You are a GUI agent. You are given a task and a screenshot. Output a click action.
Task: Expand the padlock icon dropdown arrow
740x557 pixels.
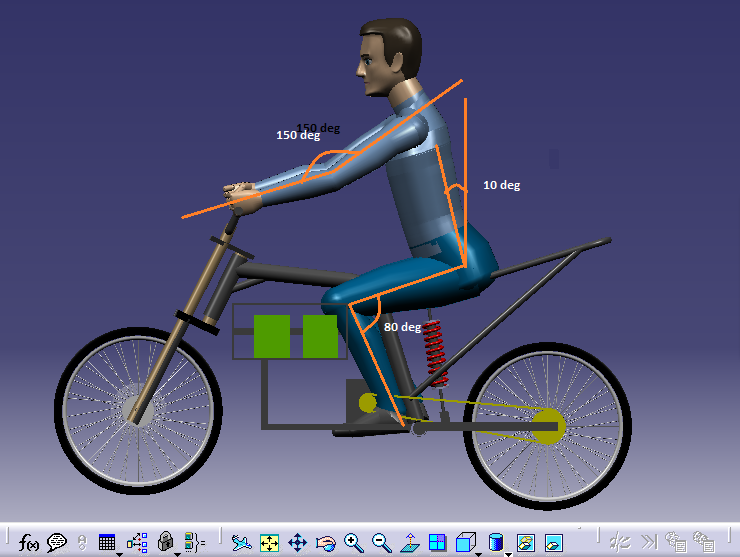coord(177,554)
